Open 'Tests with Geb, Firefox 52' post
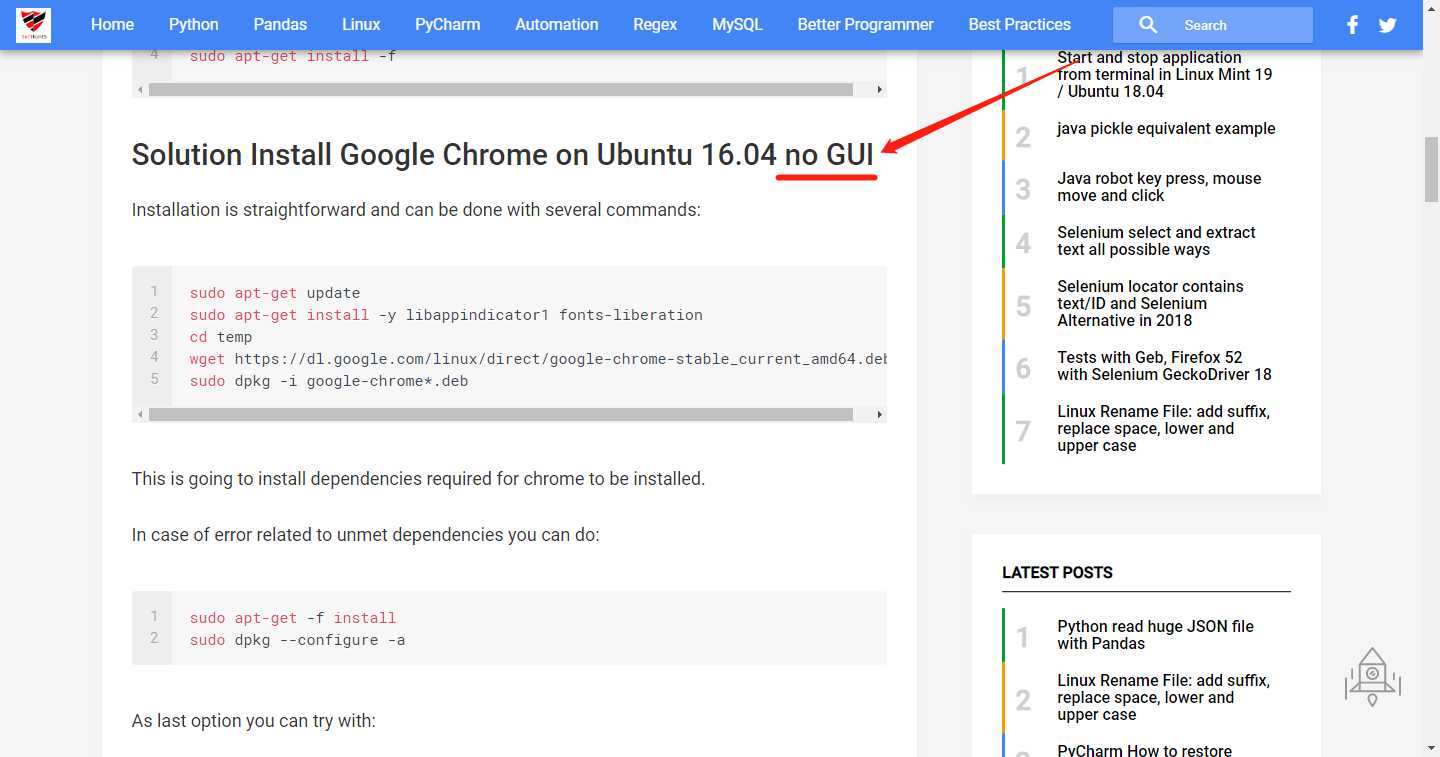The image size is (1440, 757). [1164, 366]
